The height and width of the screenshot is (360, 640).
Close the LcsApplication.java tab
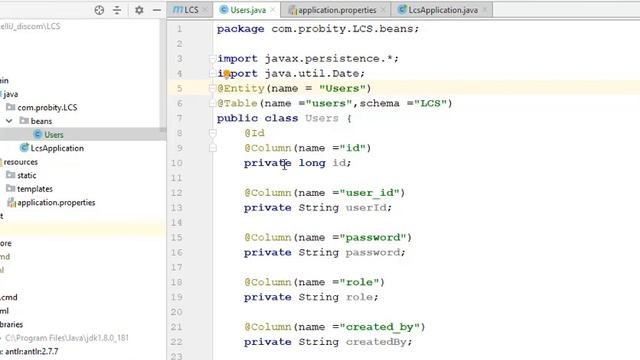click(x=484, y=10)
